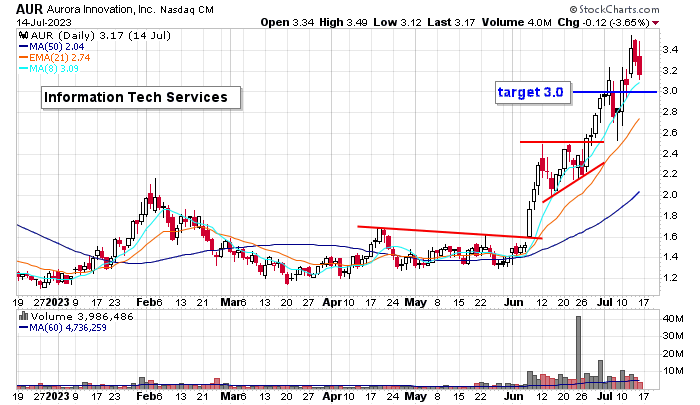The height and width of the screenshot is (405, 700).
Task: Click the Jul label on price chart axis
Action: pos(604,302)
